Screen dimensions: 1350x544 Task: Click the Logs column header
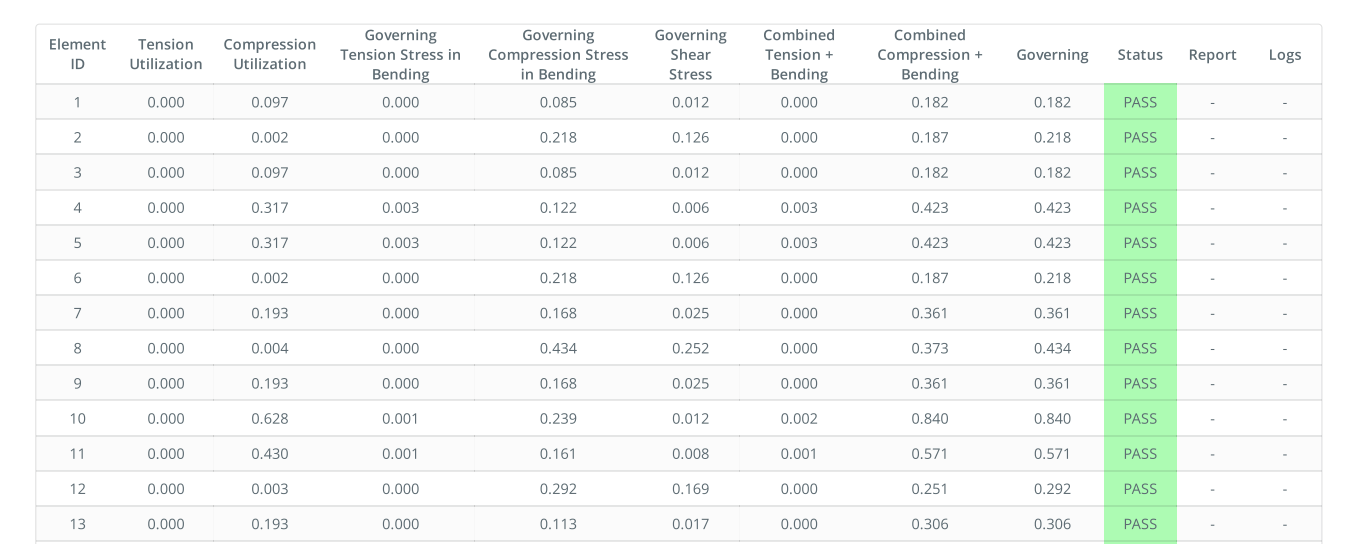[x=1285, y=55]
